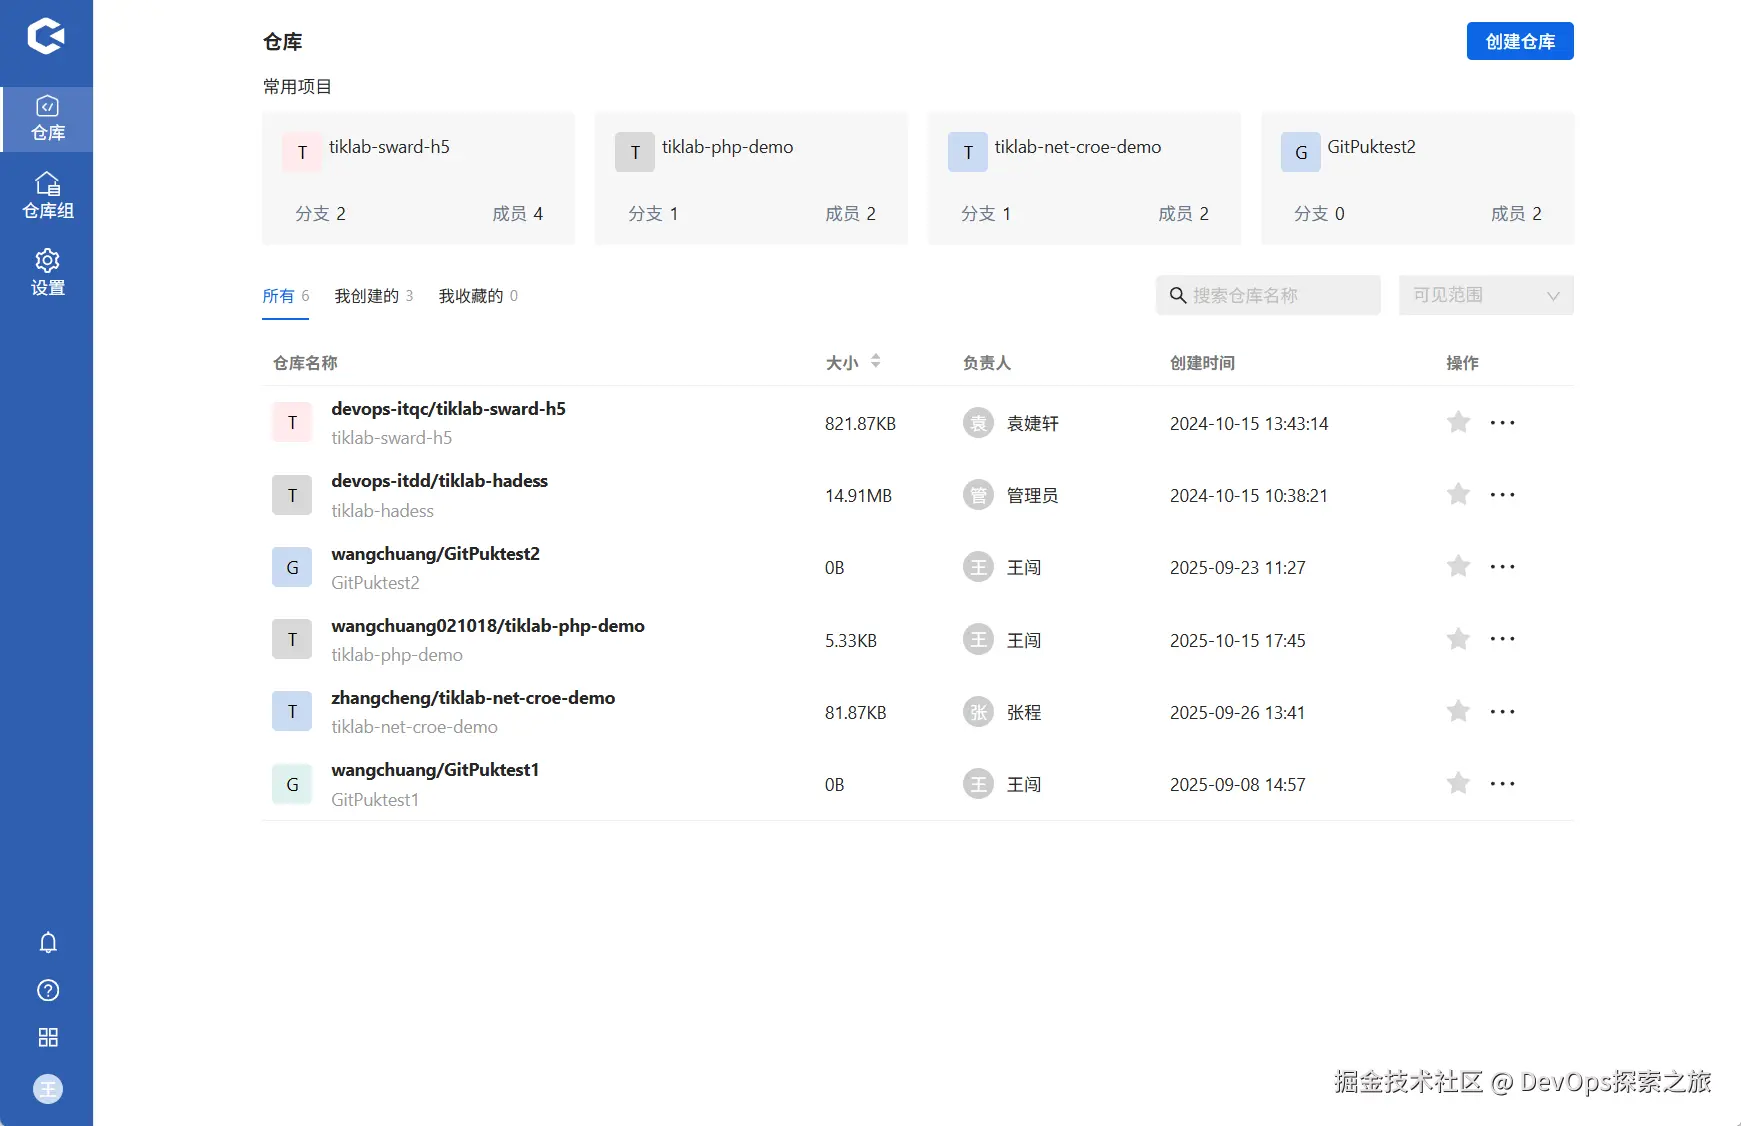
Task: Click the search magnifier icon
Action: 1178,295
